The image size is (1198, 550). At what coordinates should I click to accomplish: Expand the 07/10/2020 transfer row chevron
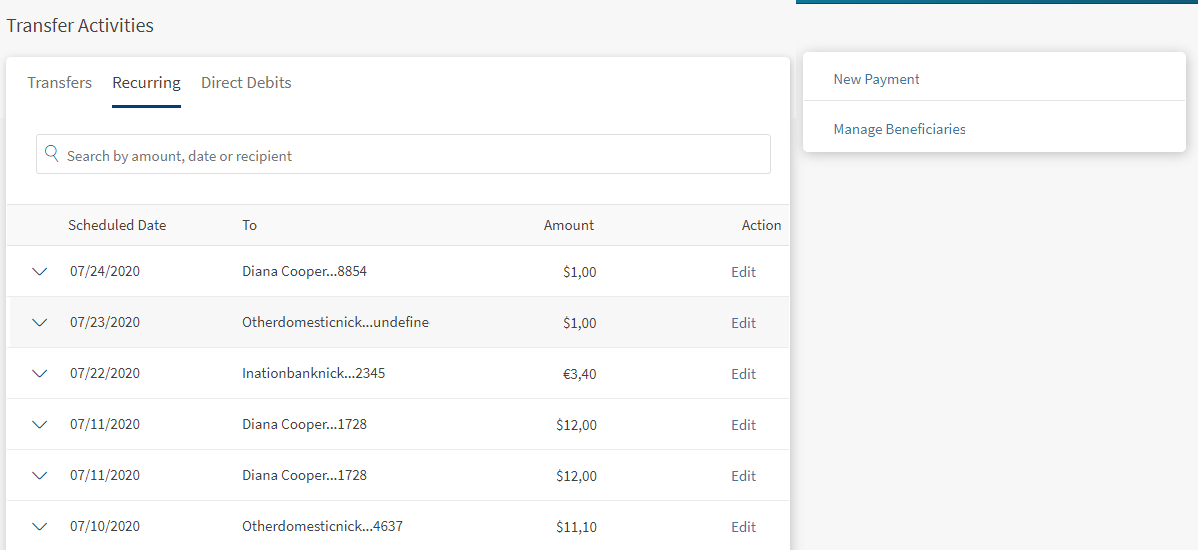click(40, 527)
